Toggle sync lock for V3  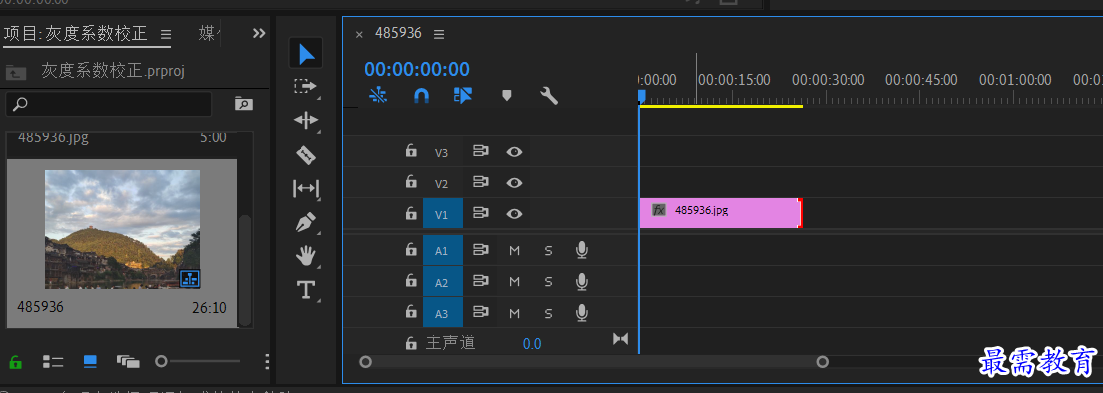pos(480,151)
